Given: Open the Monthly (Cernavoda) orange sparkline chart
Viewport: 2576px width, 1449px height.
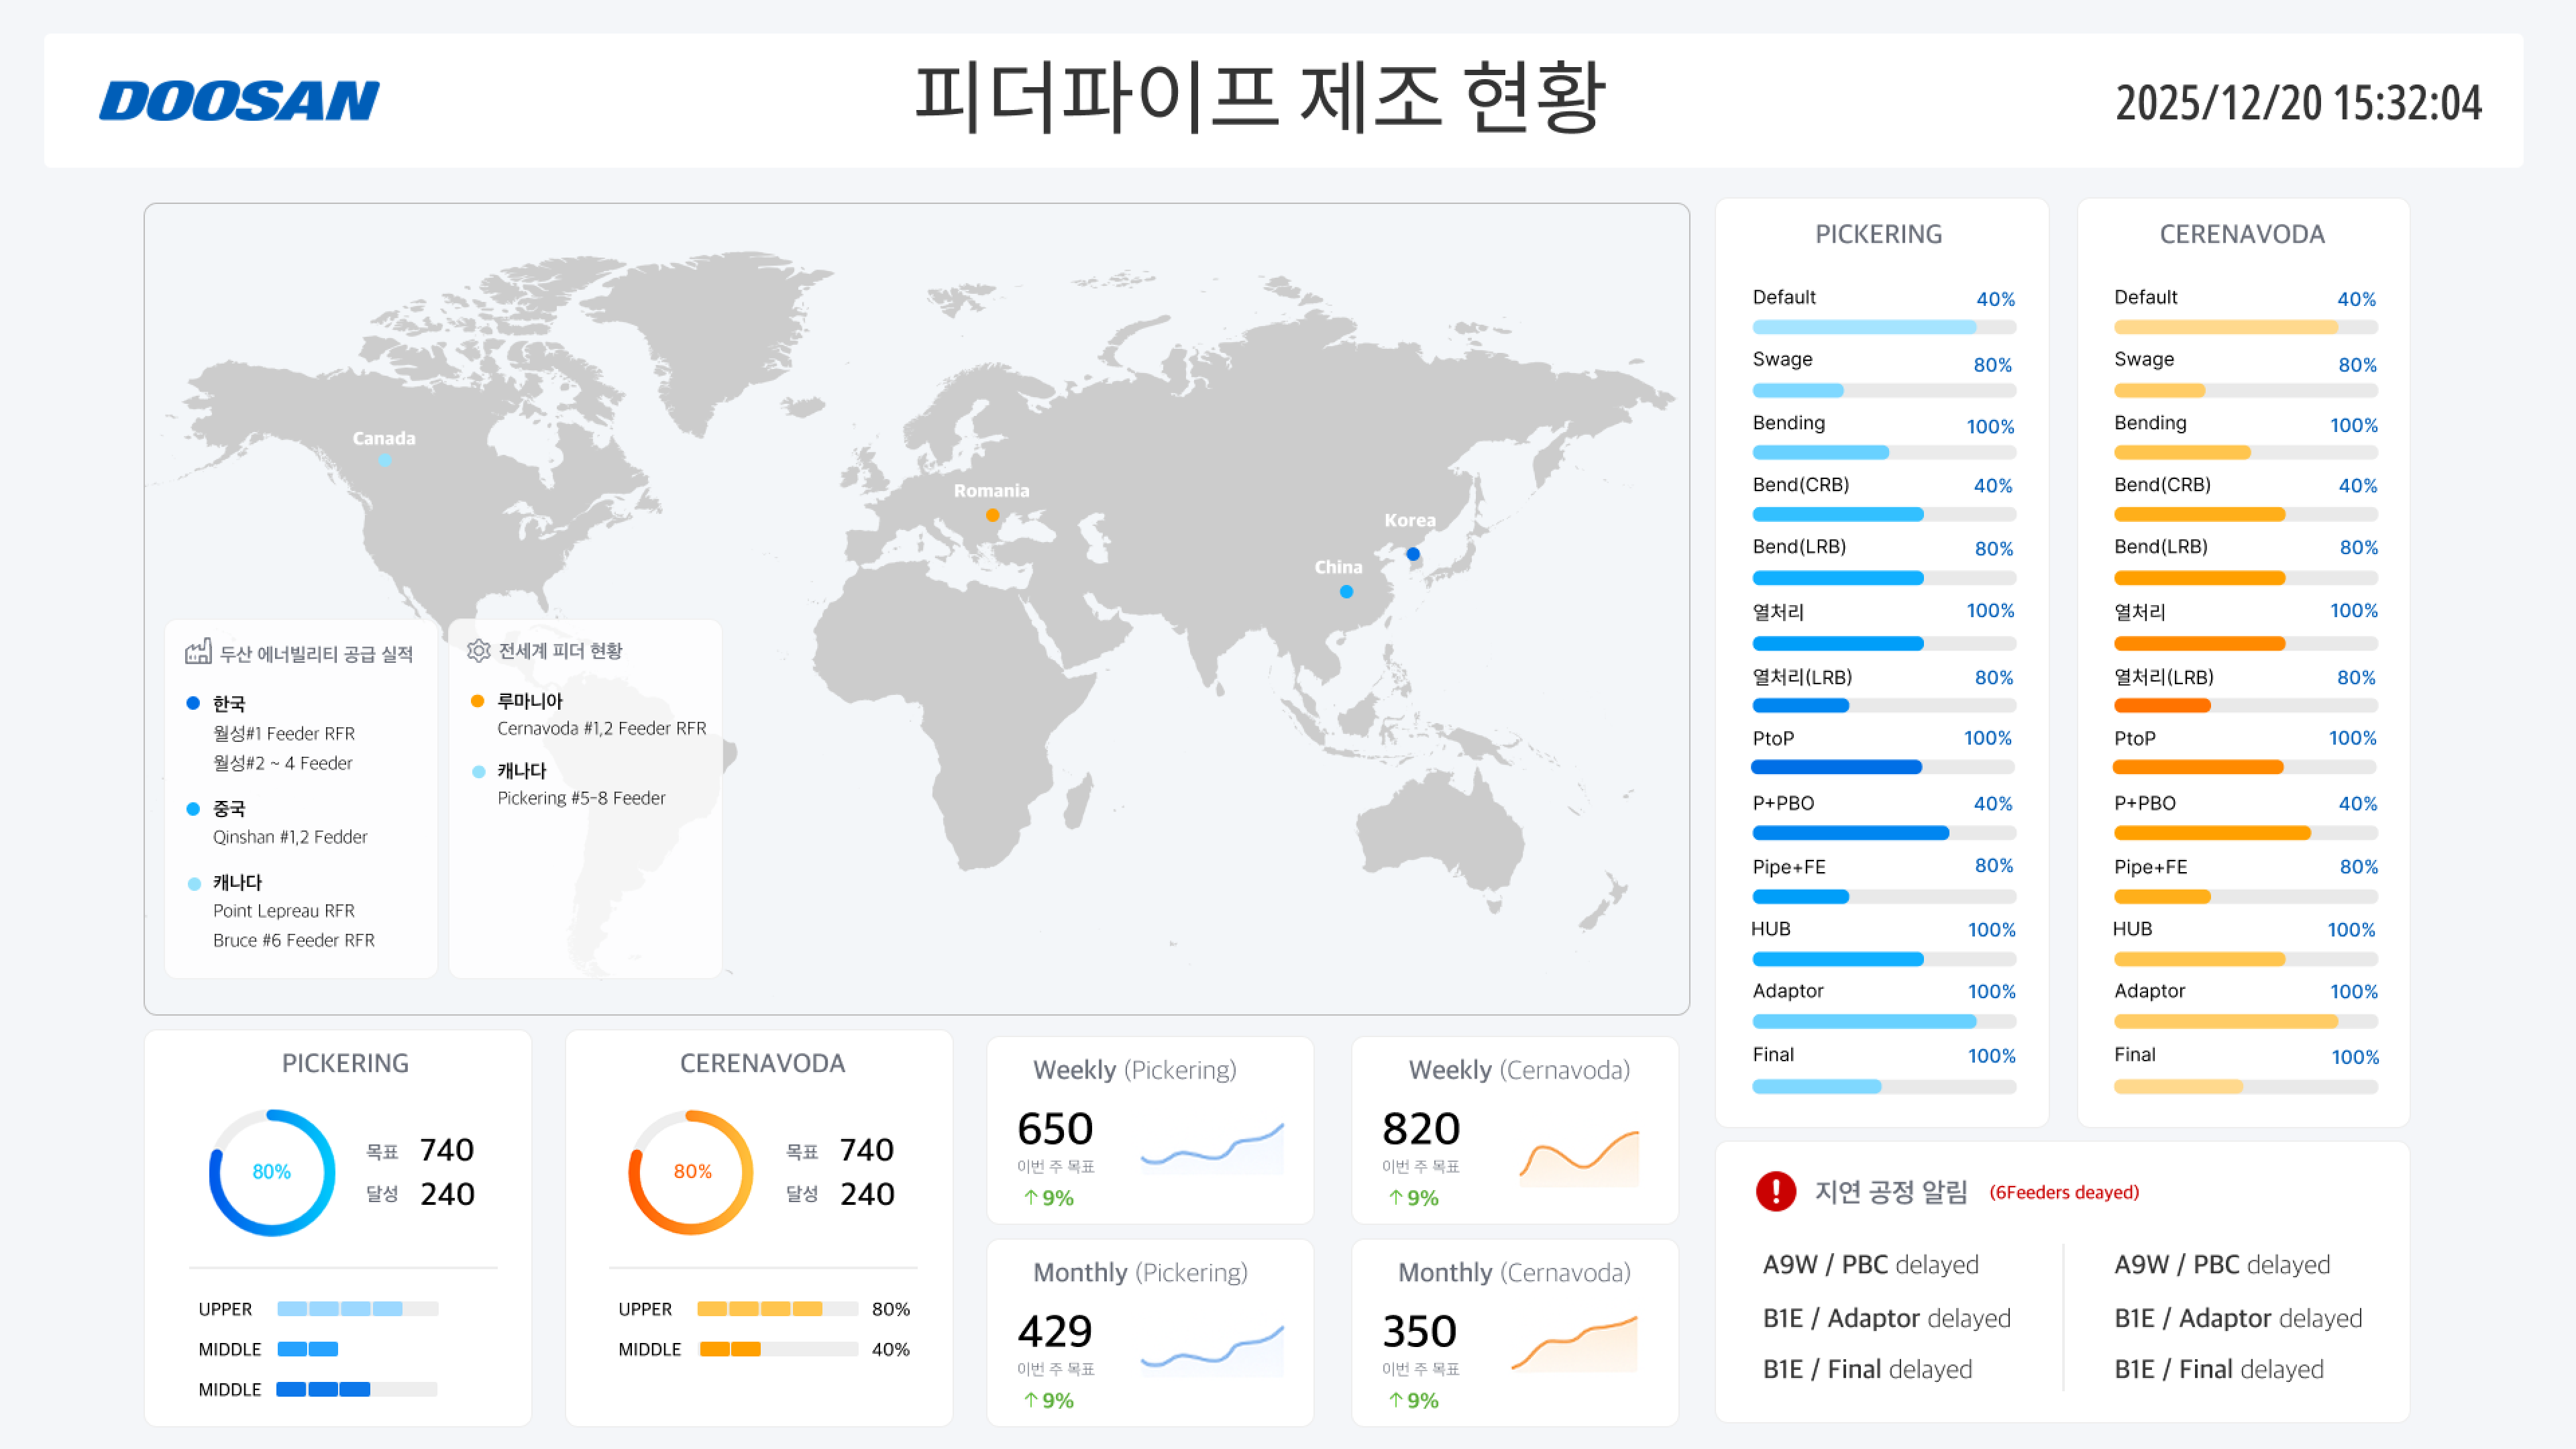Looking at the screenshot, I should 1575,1343.
